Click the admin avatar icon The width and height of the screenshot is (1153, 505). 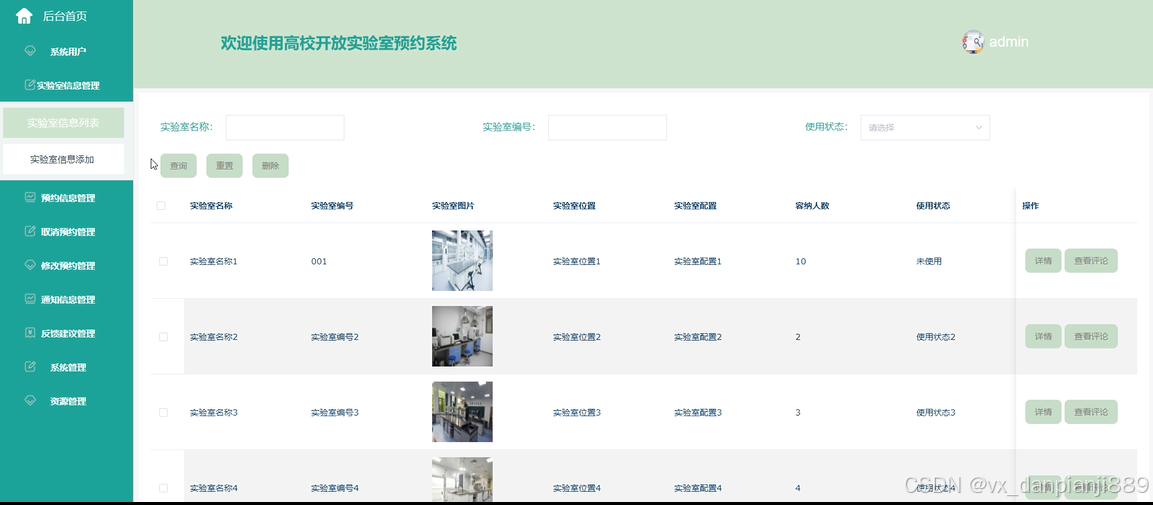tap(973, 42)
